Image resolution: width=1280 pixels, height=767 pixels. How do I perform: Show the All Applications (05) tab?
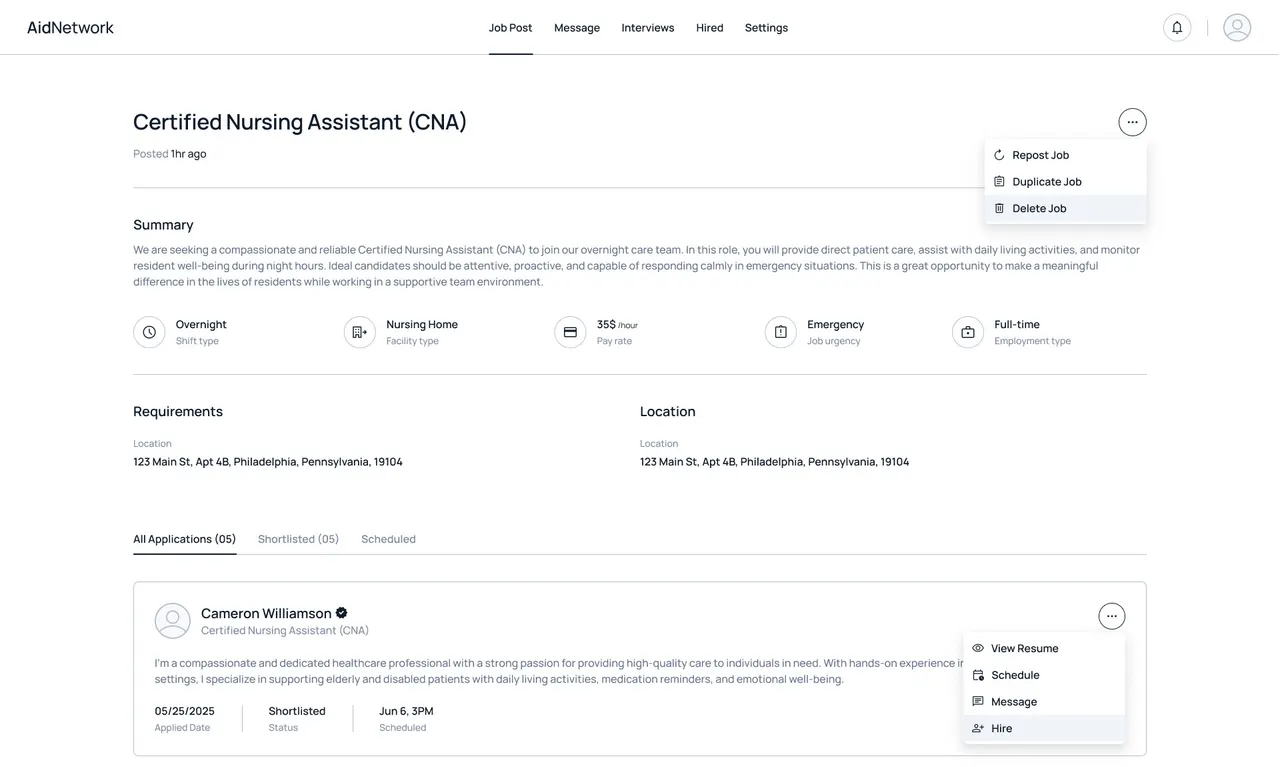[185, 539]
